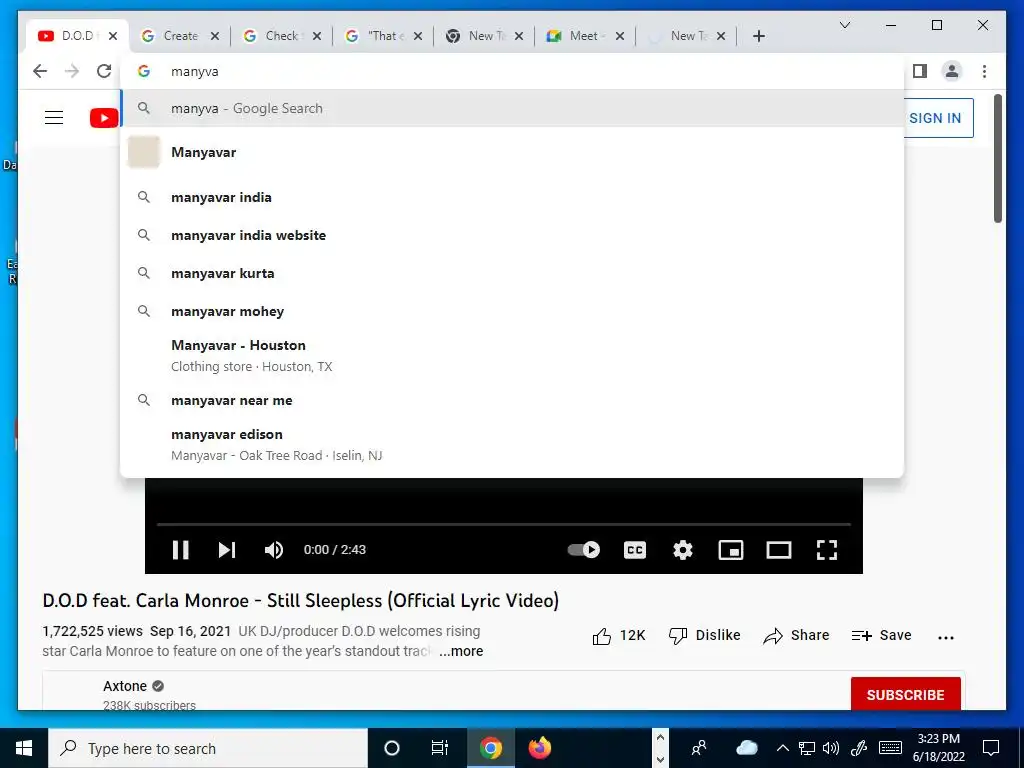Switch to the D.O.D YouTube tab

pos(77,36)
